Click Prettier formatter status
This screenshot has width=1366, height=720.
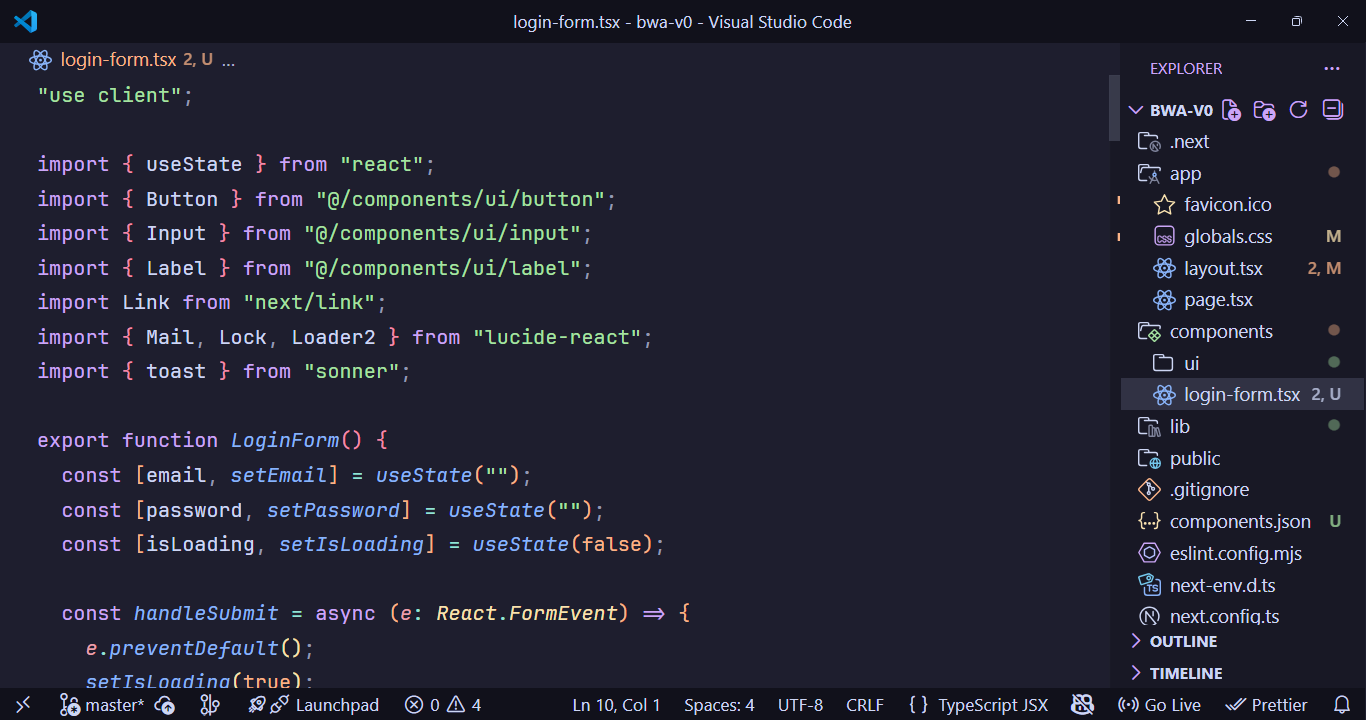tap(1266, 705)
